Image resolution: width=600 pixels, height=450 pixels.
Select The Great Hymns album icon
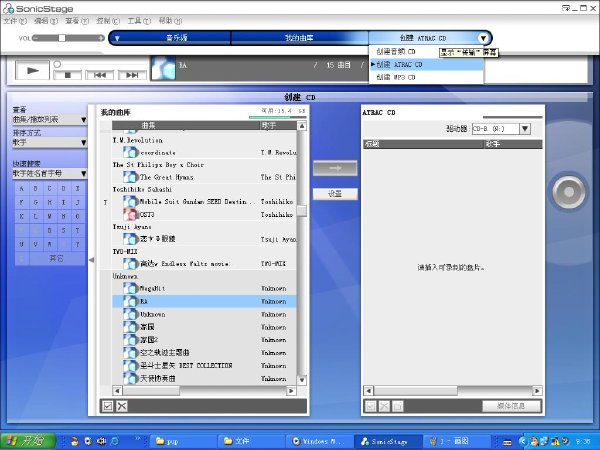pyautogui.click(x=130, y=177)
